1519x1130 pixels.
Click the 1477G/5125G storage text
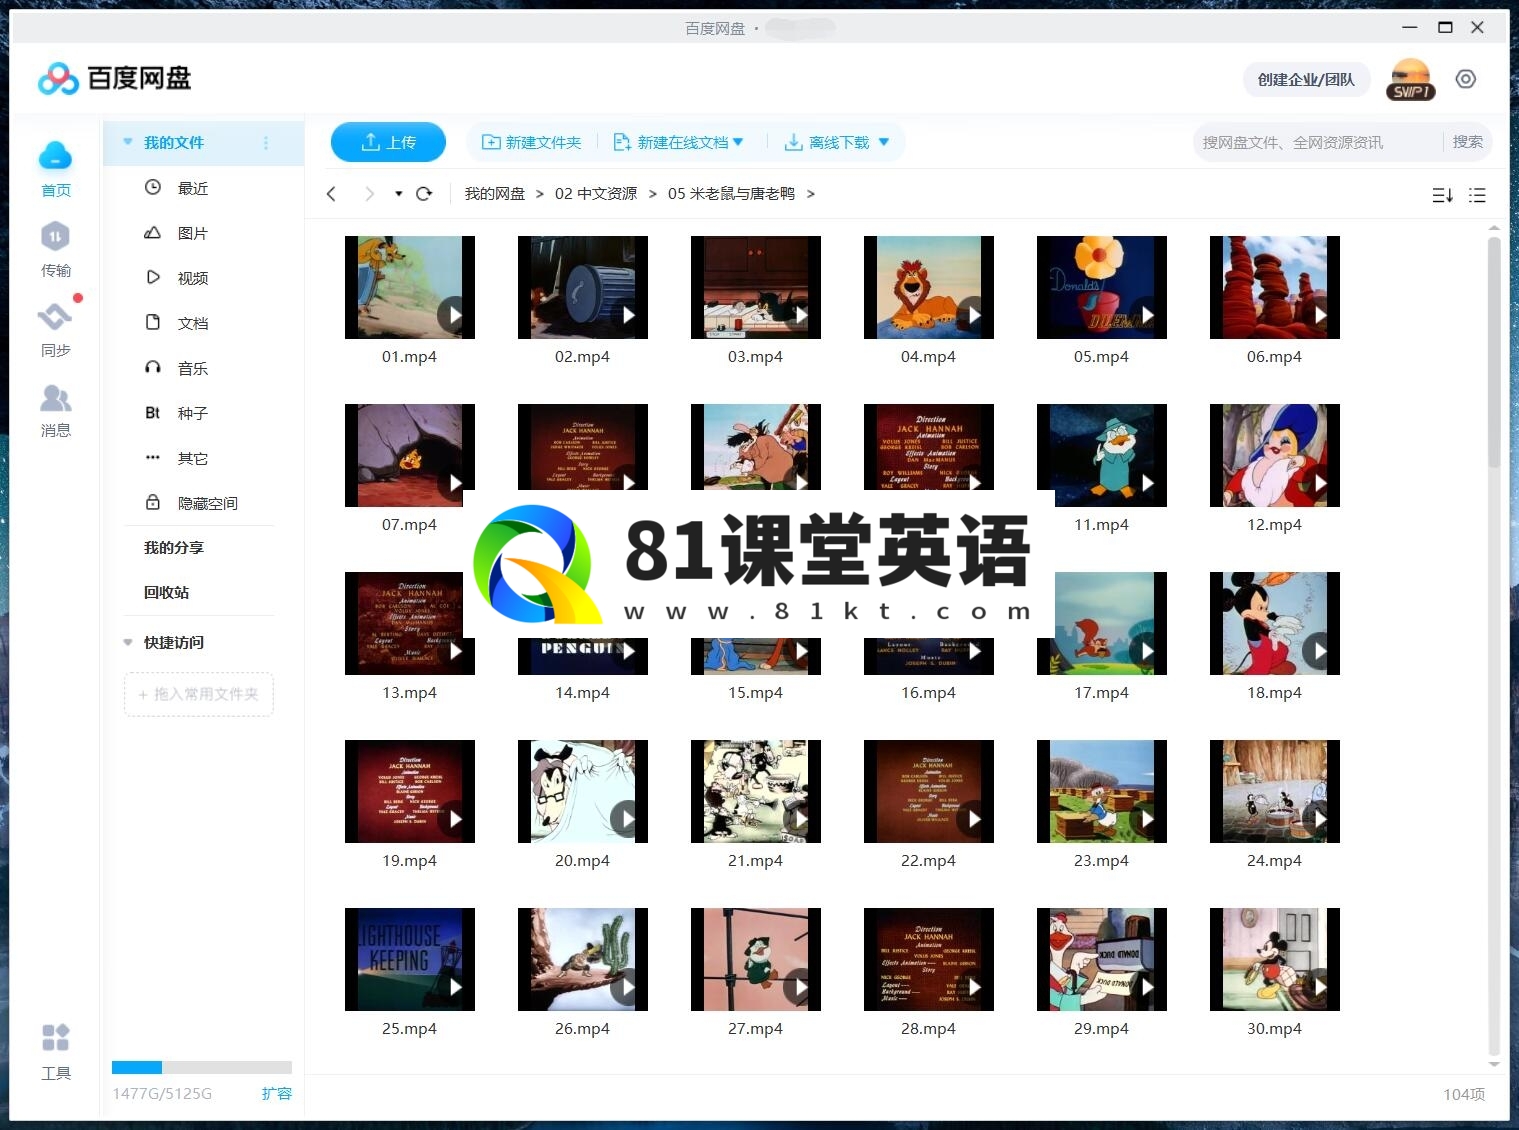click(162, 1093)
